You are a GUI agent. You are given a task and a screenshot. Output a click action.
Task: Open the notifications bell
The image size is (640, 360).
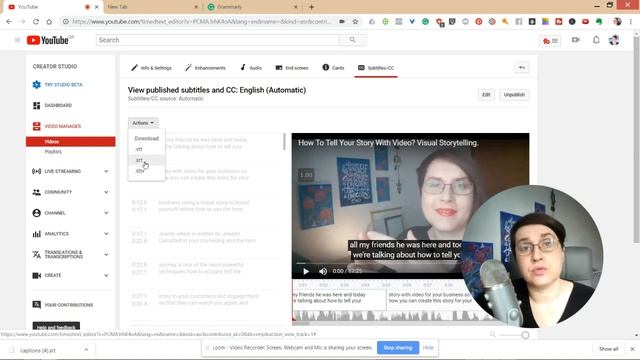(x=596, y=40)
